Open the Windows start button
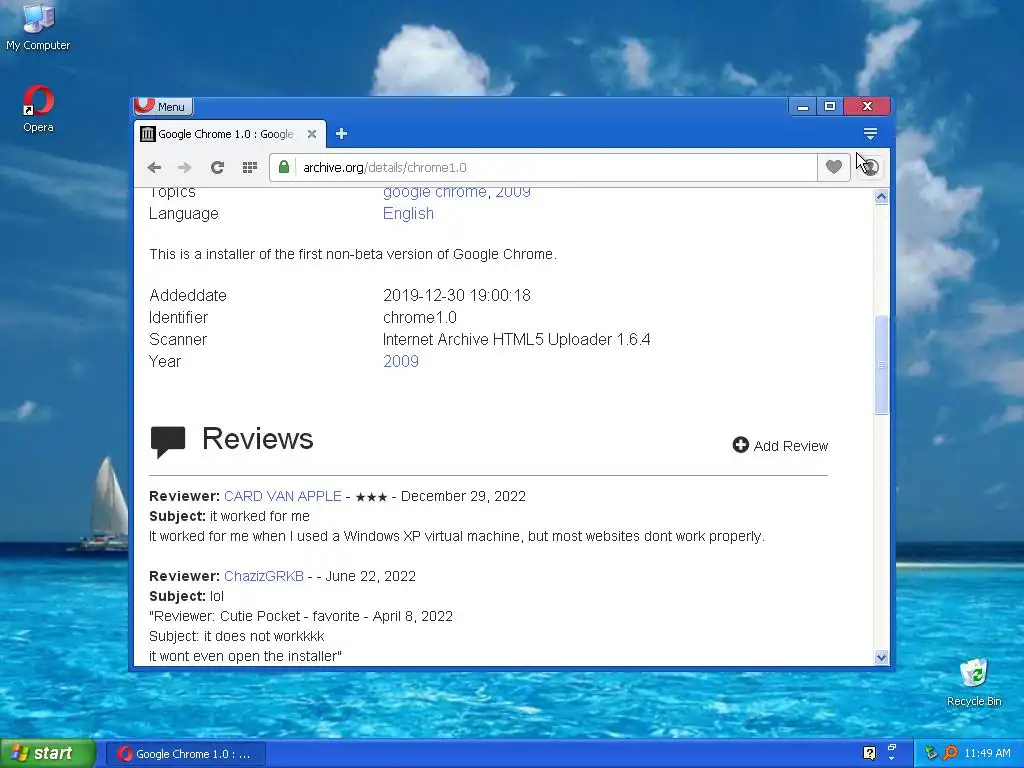The height and width of the screenshot is (768, 1024). (x=48, y=754)
